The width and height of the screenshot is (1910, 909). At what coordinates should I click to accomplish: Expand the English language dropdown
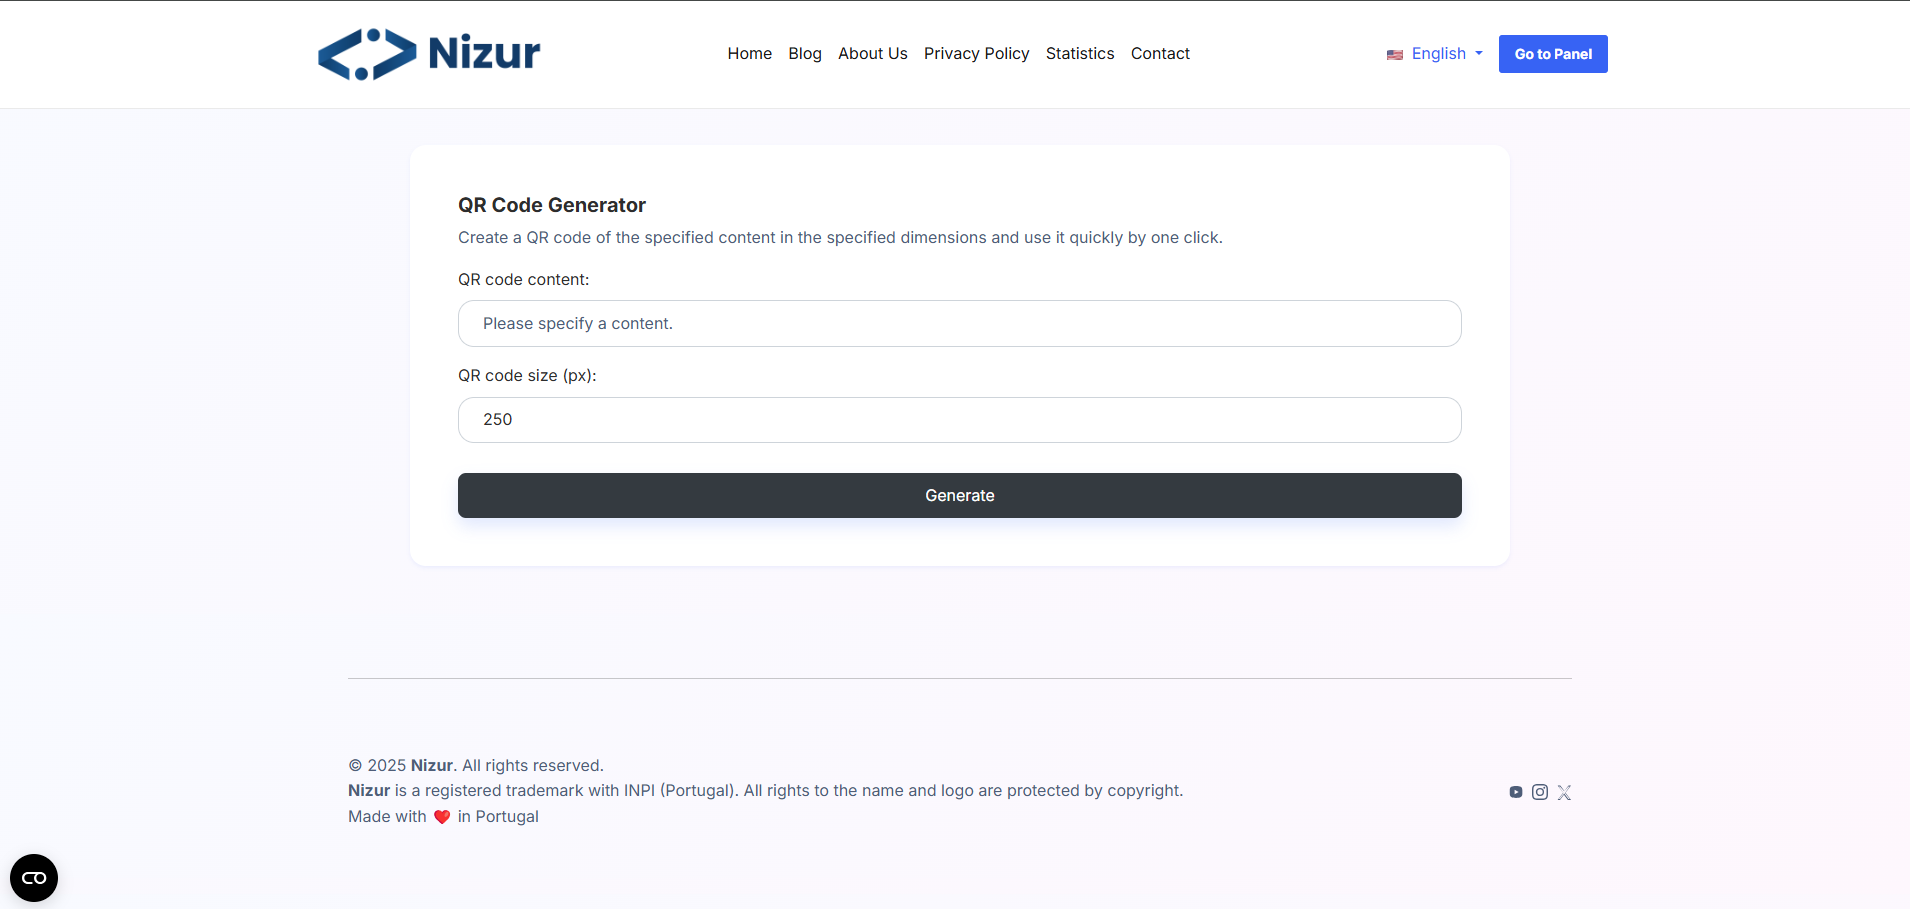(x=1435, y=54)
